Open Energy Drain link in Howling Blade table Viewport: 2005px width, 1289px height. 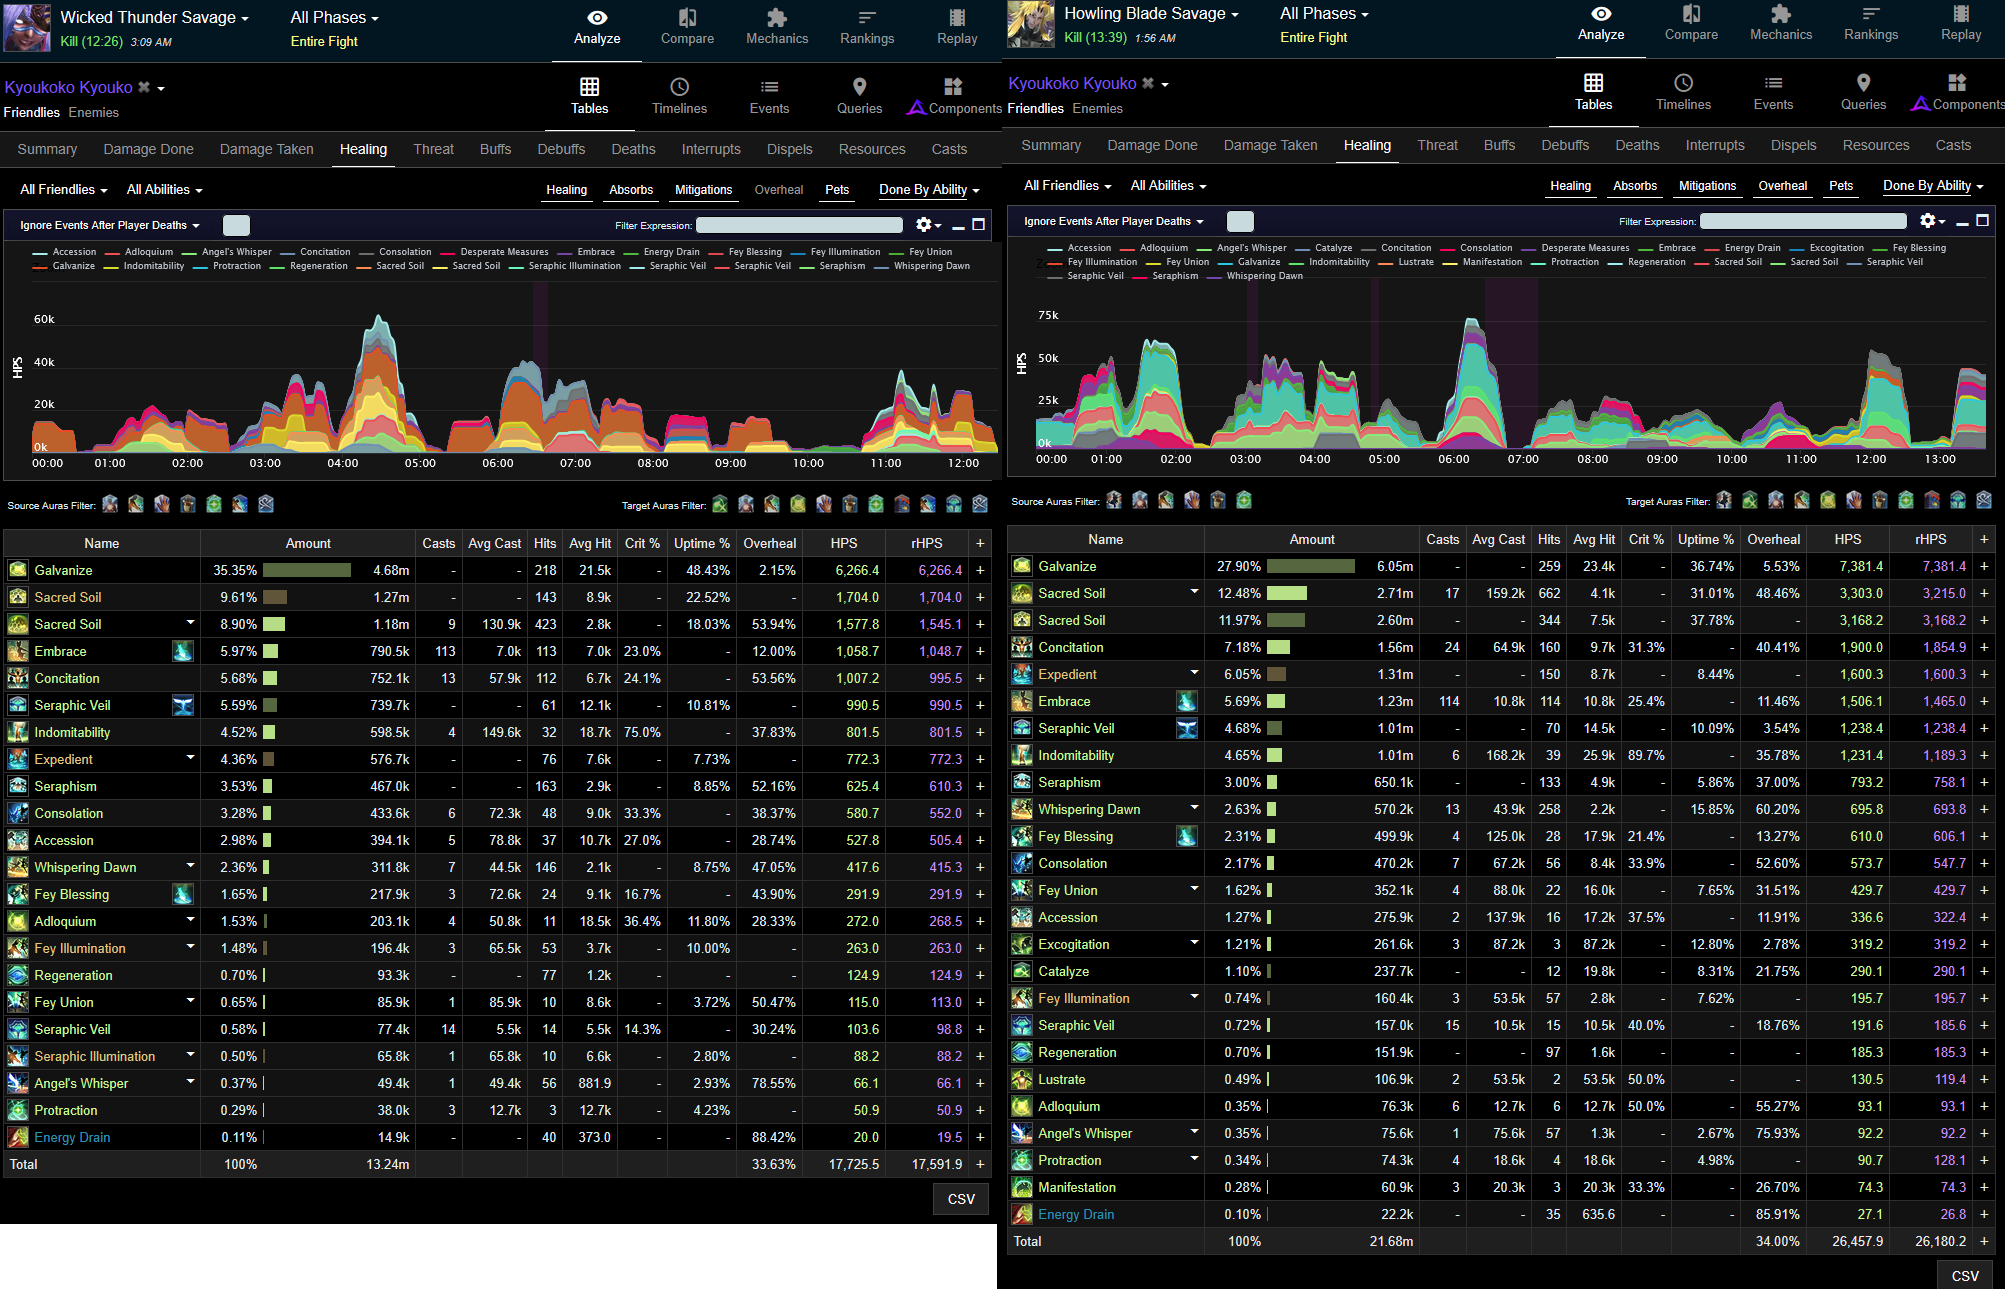point(1076,1214)
